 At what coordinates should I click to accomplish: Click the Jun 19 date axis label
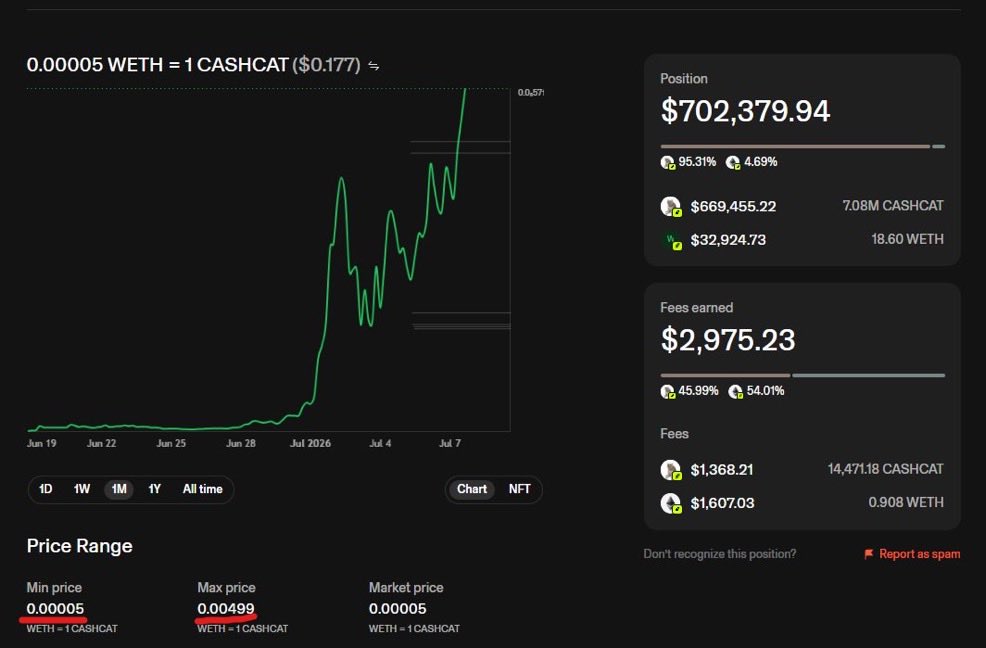tap(42, 444)
